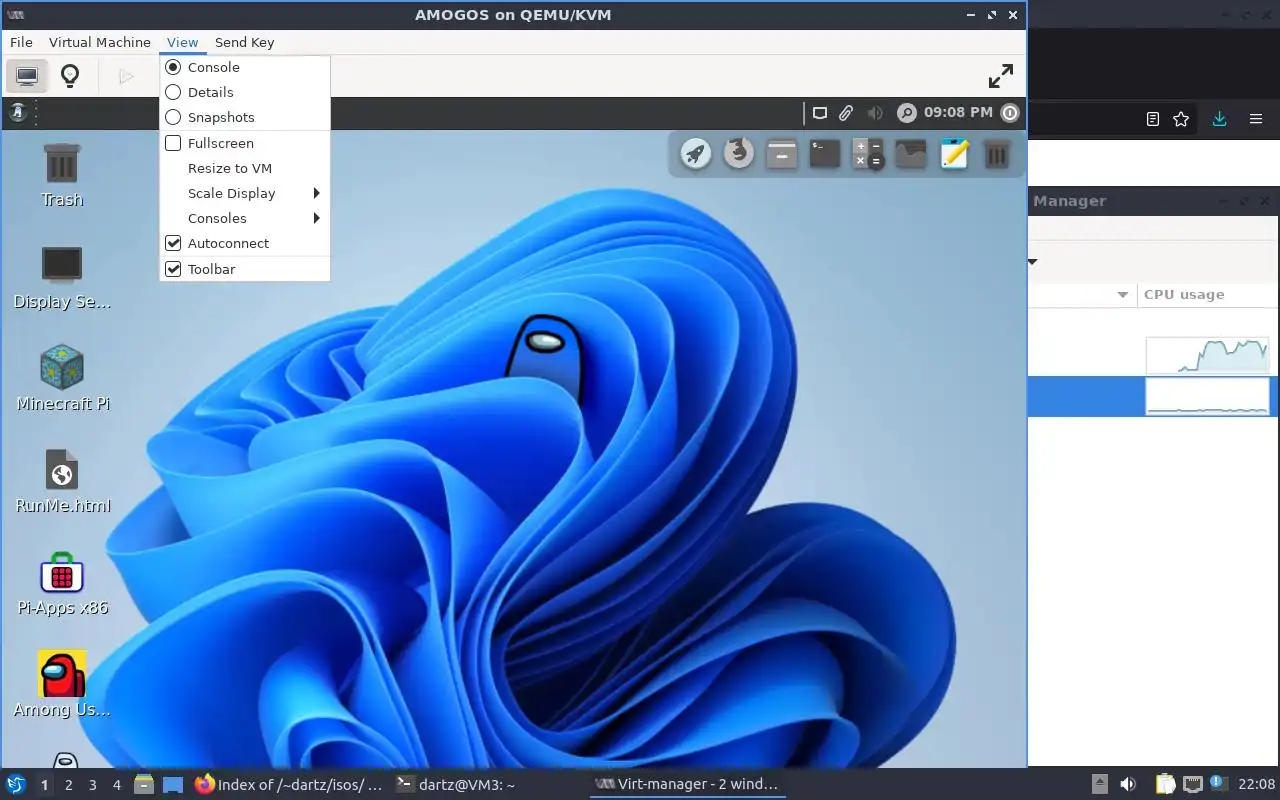This screenshot has height=800, width=1280.
Task: Select Among Us desktop icon
Action: tap(62, 685)
